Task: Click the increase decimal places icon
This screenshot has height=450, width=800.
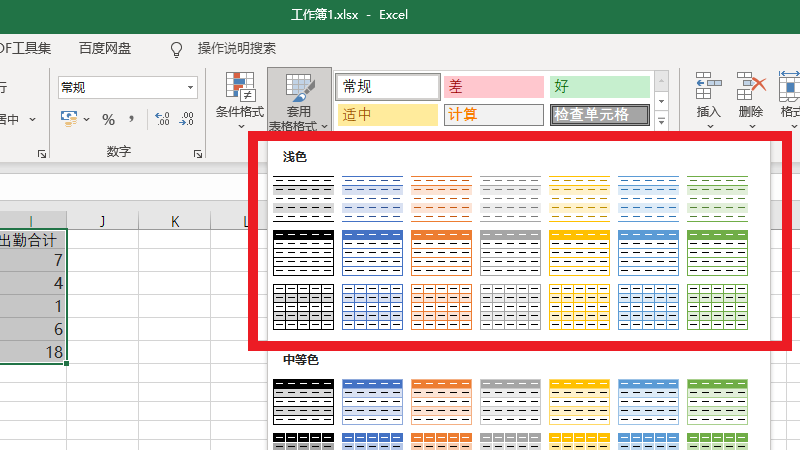Action: coord(163,120)
